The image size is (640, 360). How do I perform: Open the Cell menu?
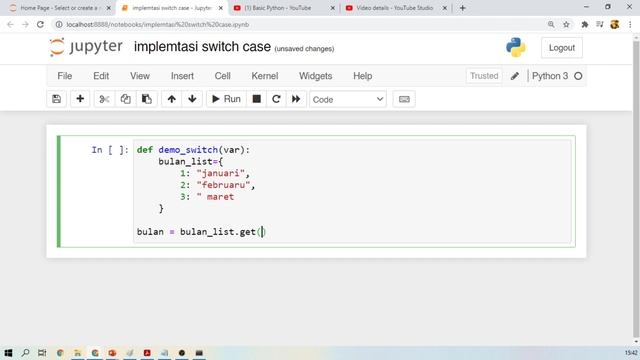pos(222,76)
